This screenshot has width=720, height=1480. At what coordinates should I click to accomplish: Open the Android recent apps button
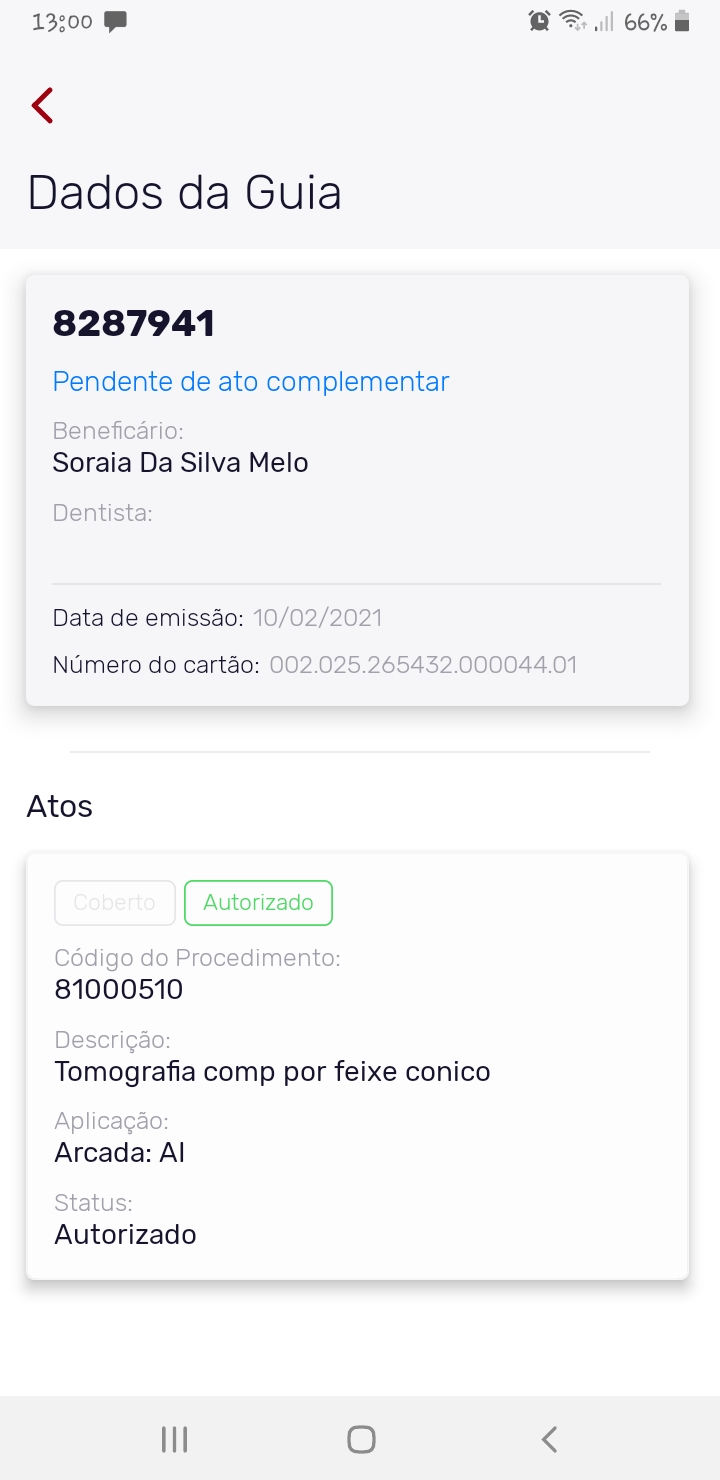[175, 1439]
